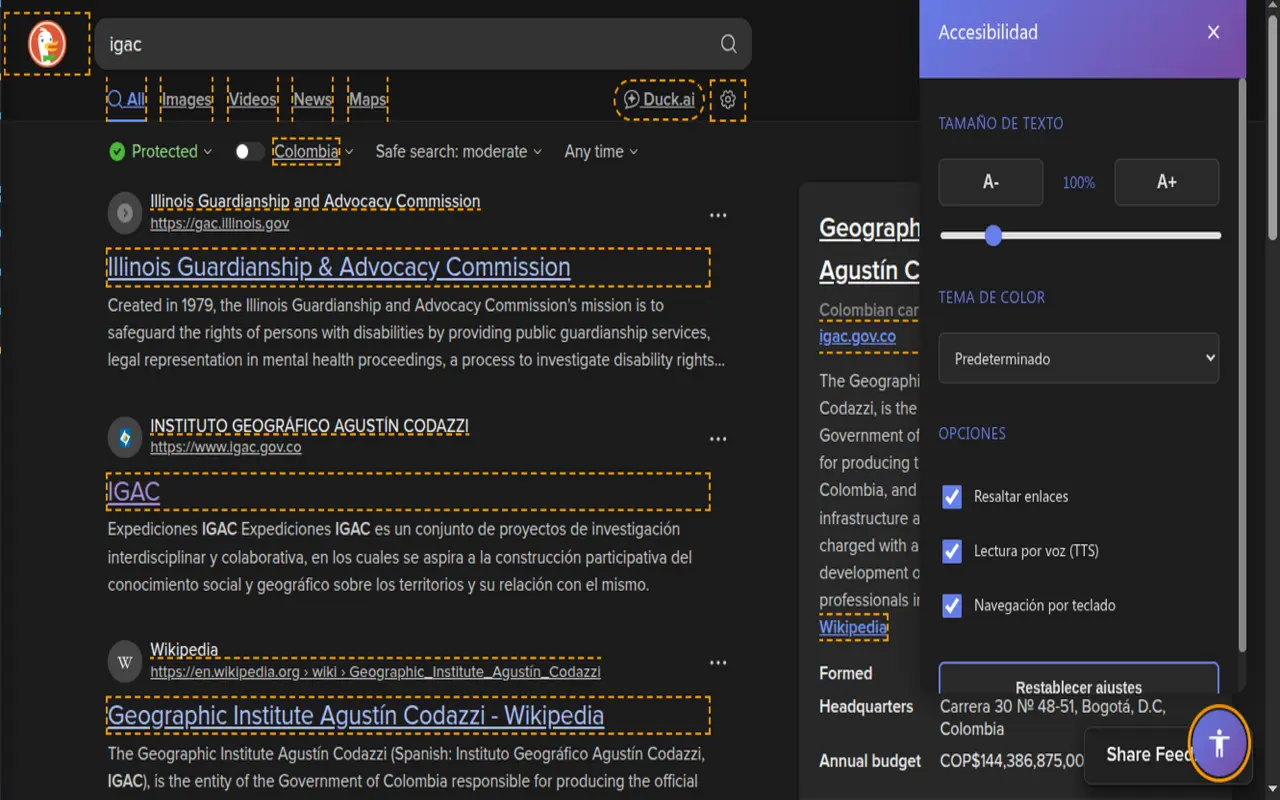
Task: Open more options for the Wikipedia result
Action: pos(717,663)
